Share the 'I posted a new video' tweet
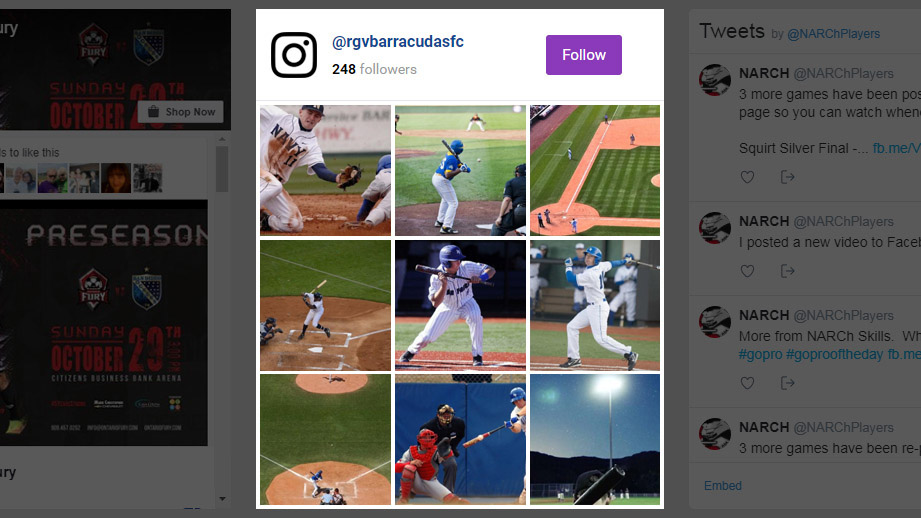This screenshot has width=921, height=518. tap(787, 271)
